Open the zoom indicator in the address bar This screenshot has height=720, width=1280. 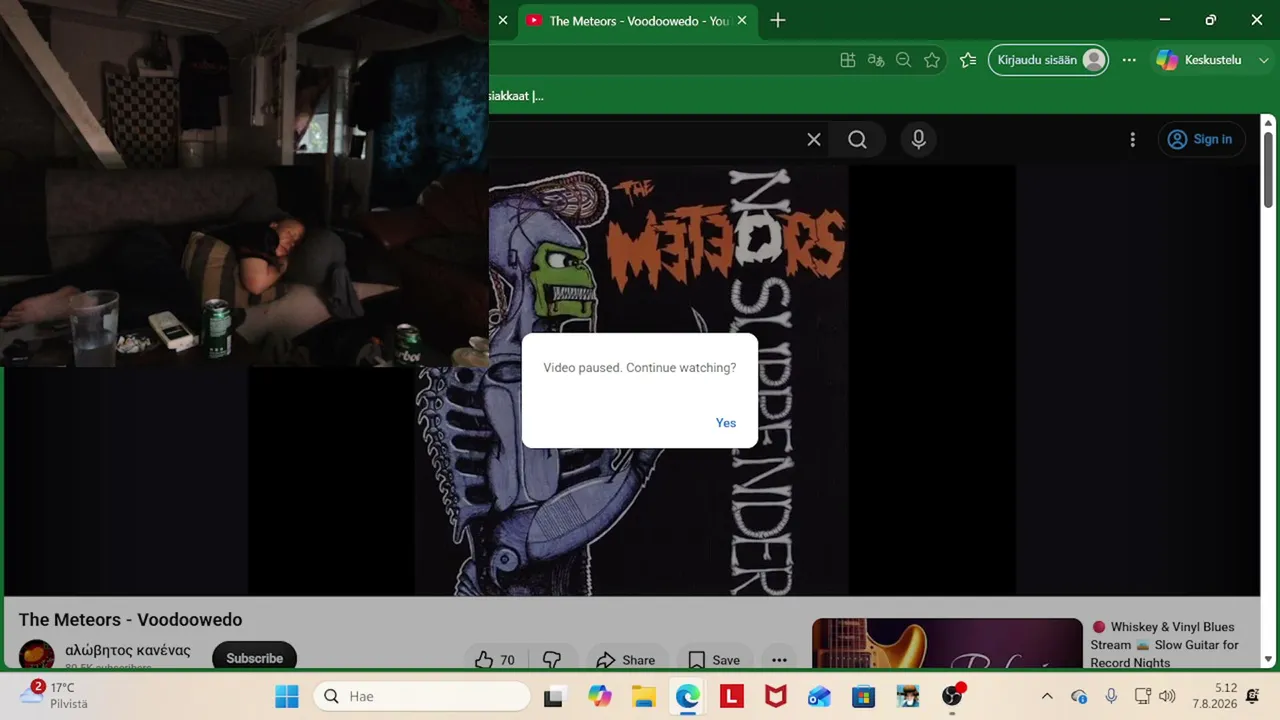904,60
